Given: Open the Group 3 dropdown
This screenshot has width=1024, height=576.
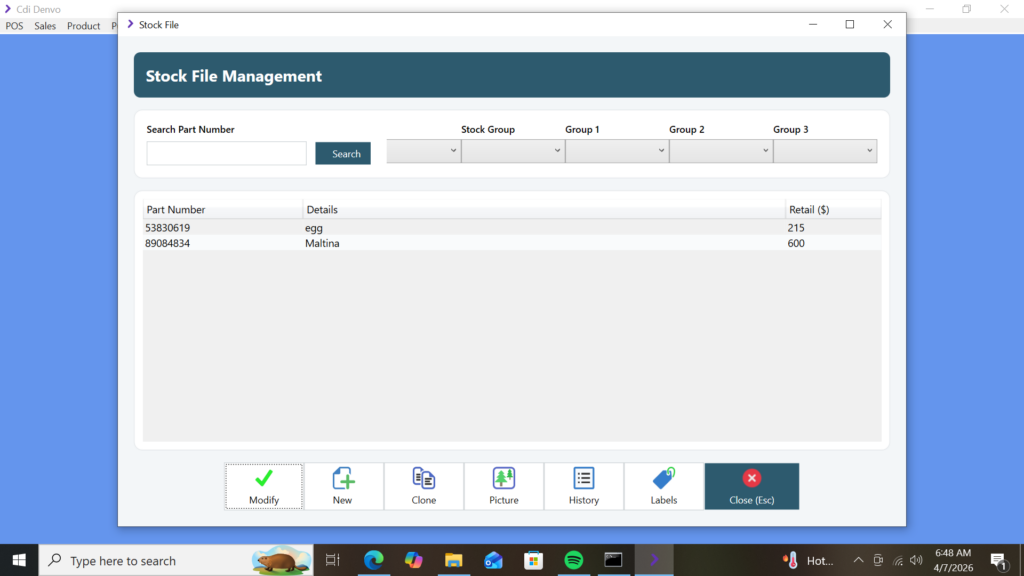Looking at the screenshot, I should [824, 151].
